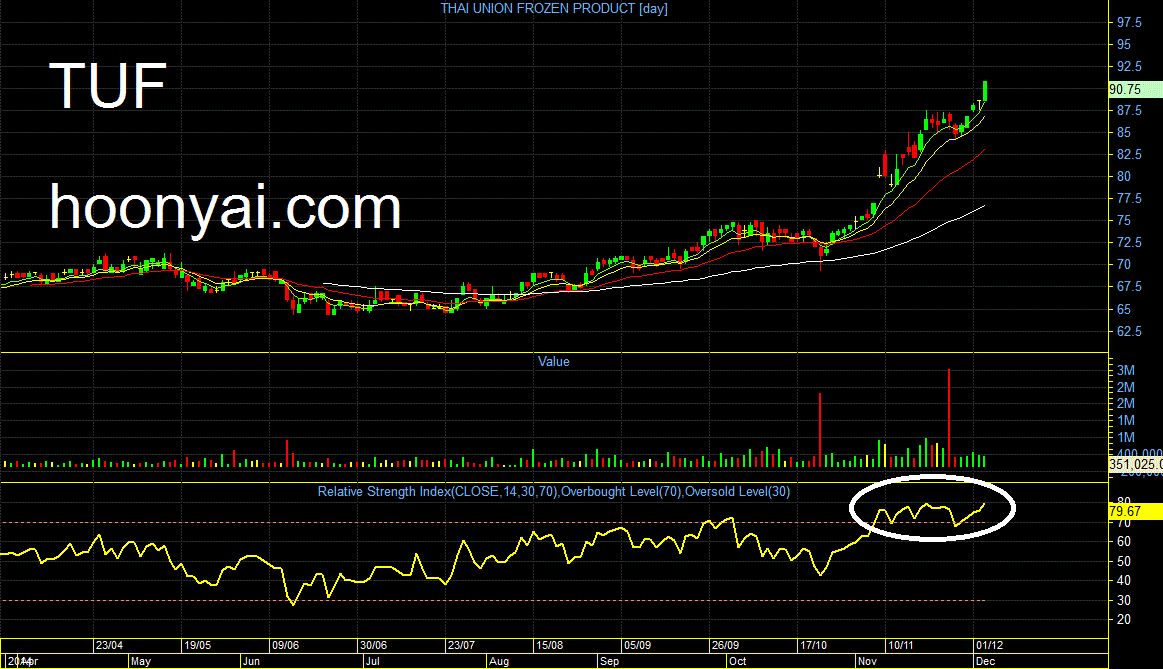This screenshot has height=669, width=1163.
Task: Click the Dec month label
Action: [985, 661]
